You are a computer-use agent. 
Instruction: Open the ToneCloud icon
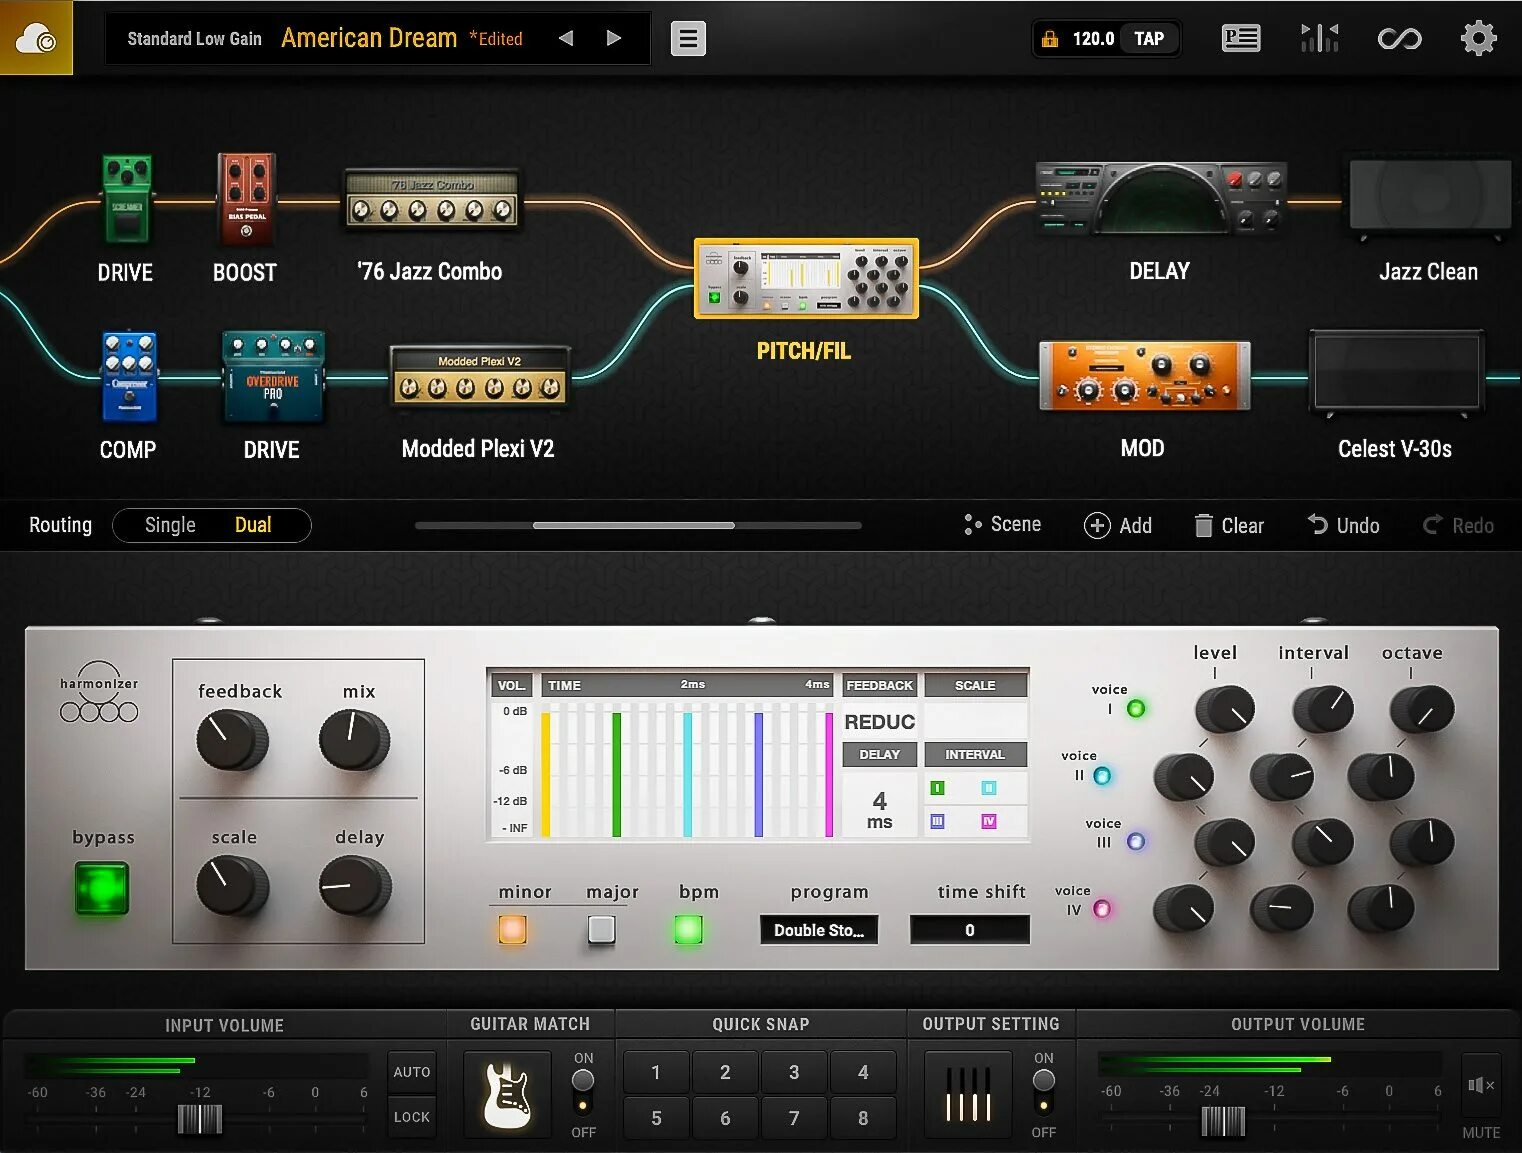(x=36, y=38)
